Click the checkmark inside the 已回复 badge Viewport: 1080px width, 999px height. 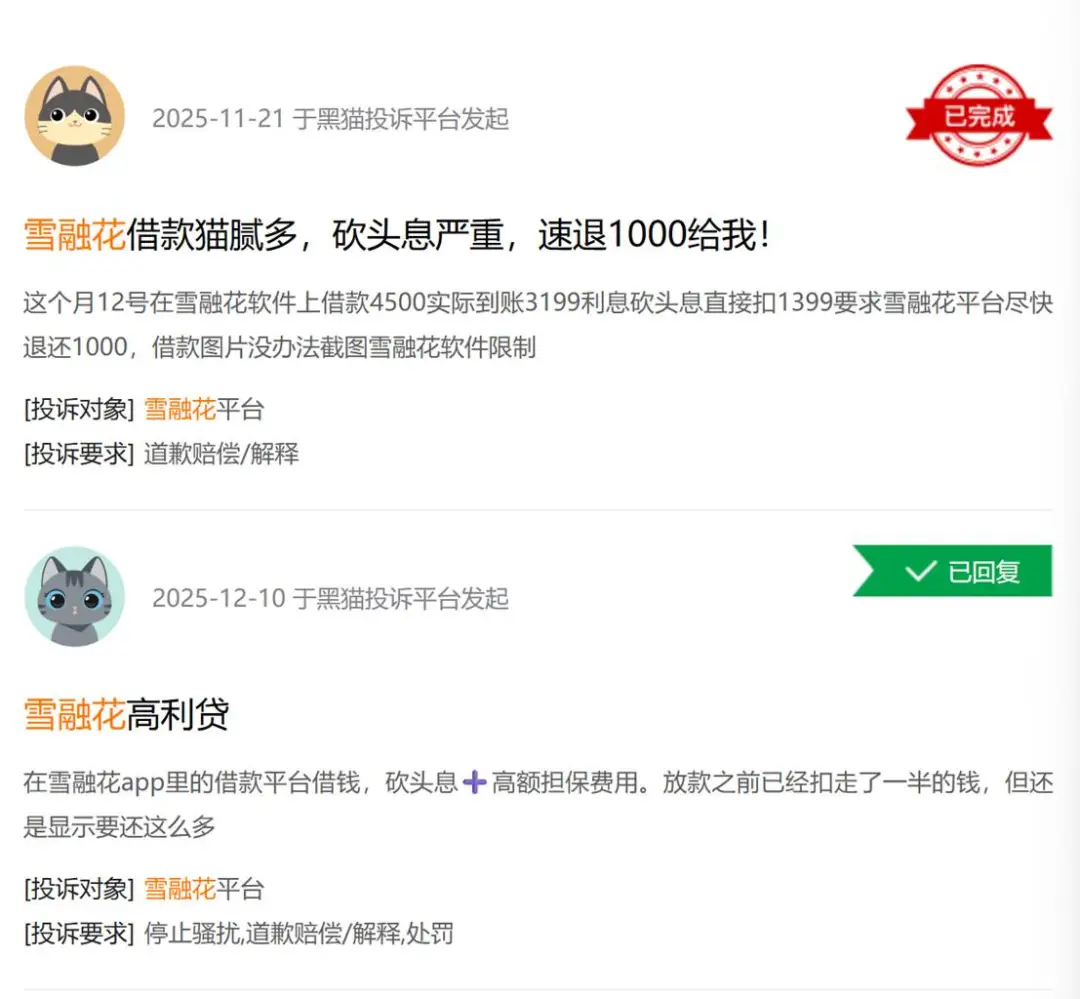[x=920, y=571]
